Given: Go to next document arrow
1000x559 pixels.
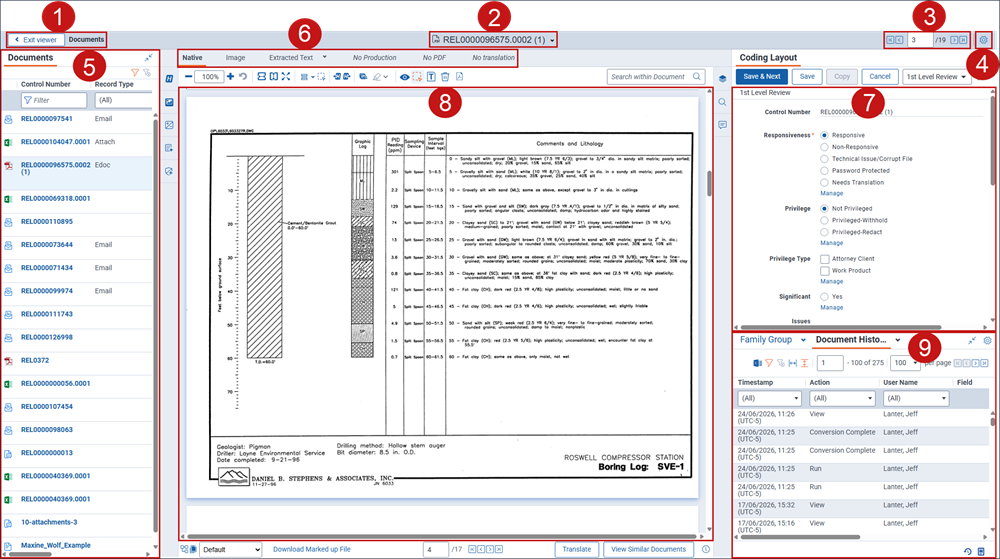Looking at the screenshot, I should [x=954, y=40].
